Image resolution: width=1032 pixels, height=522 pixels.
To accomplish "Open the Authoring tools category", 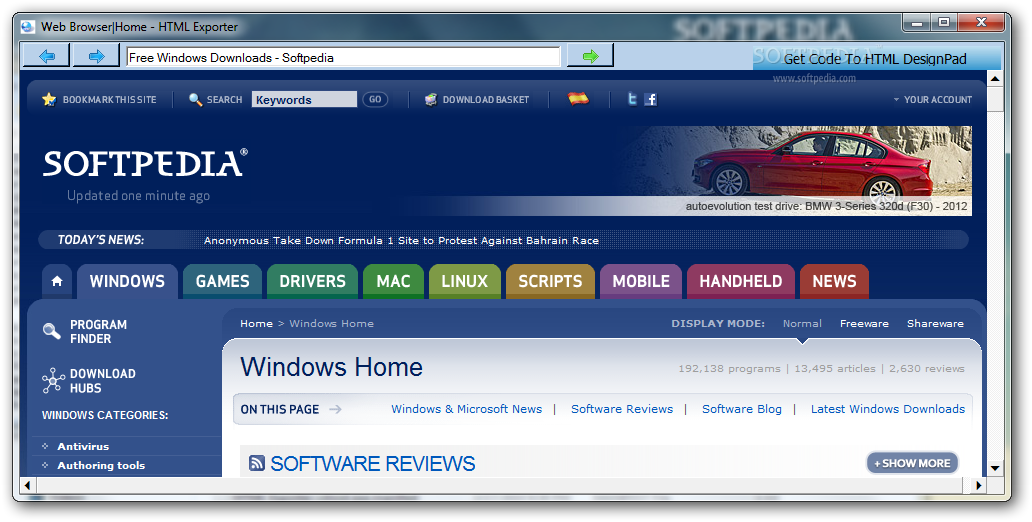I will point(101,465).
